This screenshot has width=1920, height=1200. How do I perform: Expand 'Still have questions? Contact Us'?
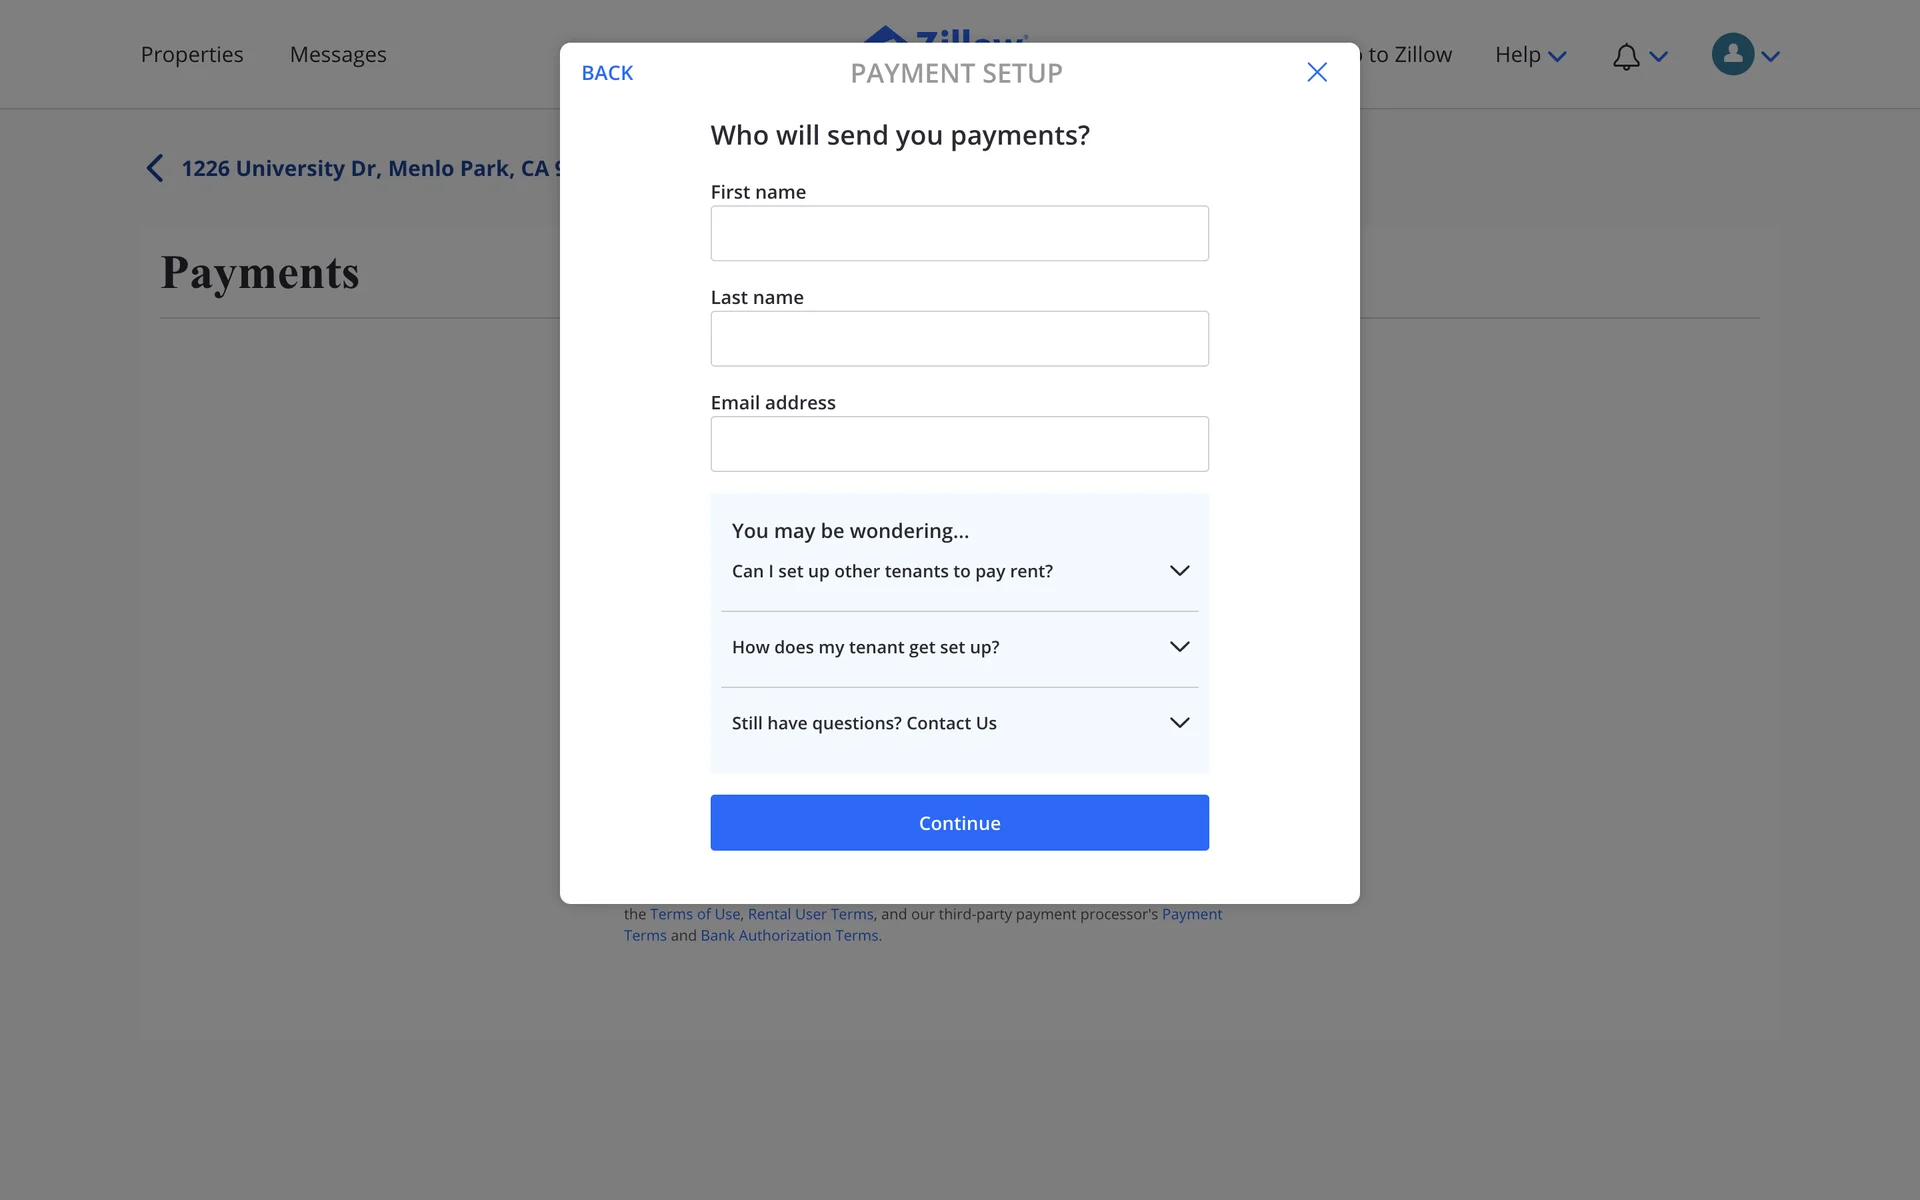[1179, 723]
